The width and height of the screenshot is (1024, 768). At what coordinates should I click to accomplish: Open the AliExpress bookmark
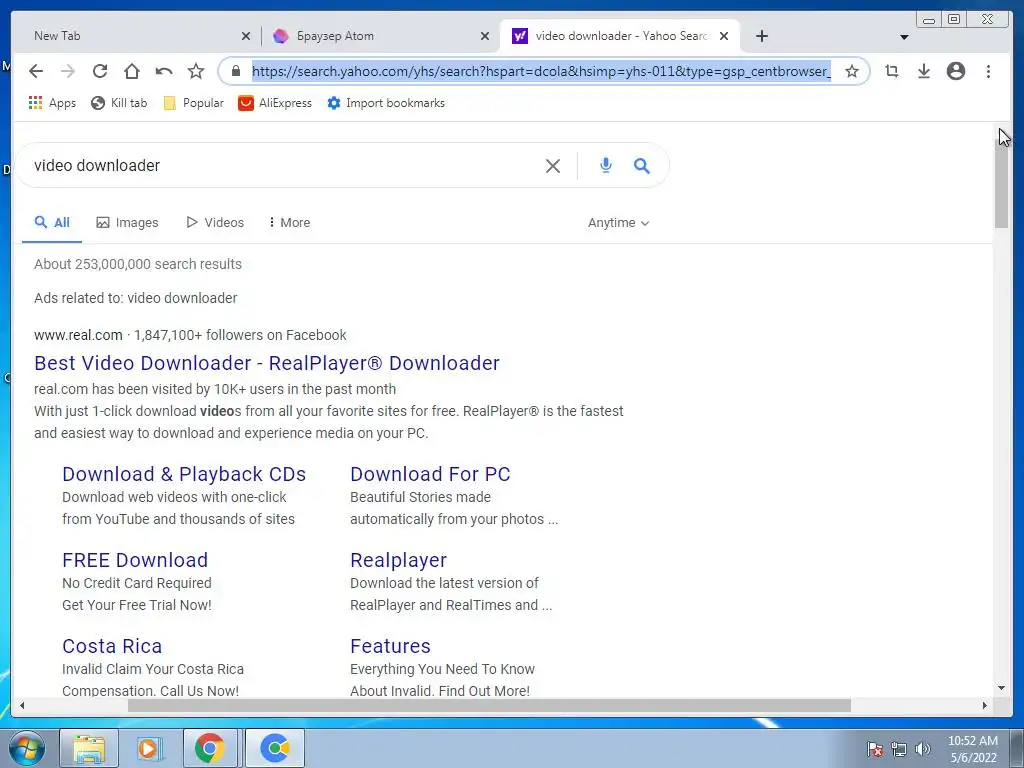[x=275, y=103]
